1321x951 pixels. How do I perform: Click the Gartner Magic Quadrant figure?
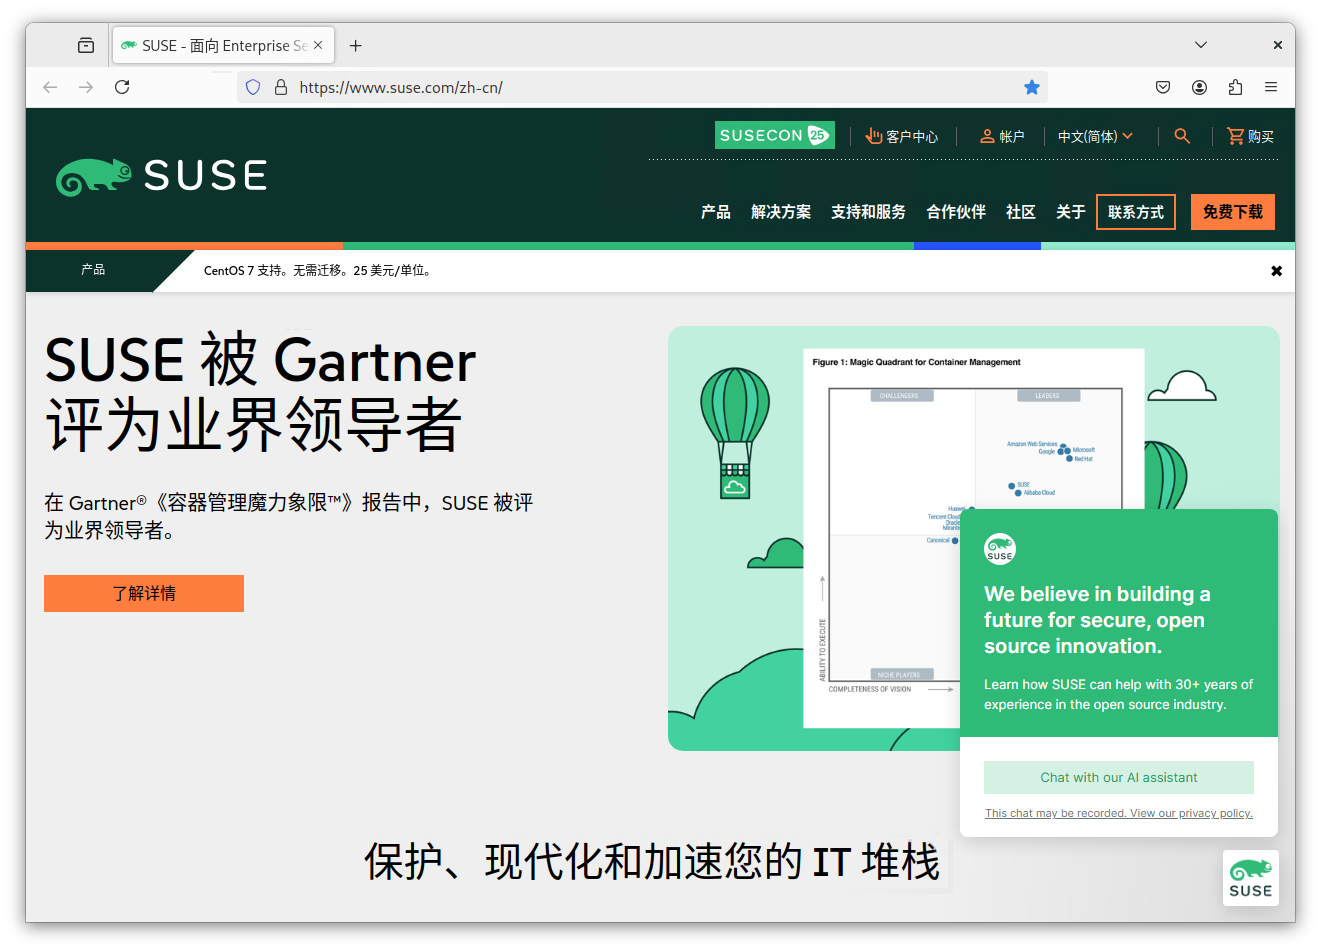974,538
